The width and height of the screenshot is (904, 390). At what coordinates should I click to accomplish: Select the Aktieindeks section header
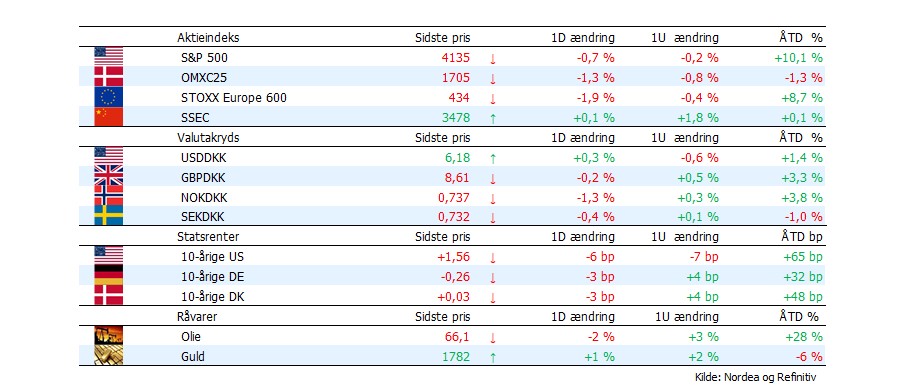(x=208, y=38)
